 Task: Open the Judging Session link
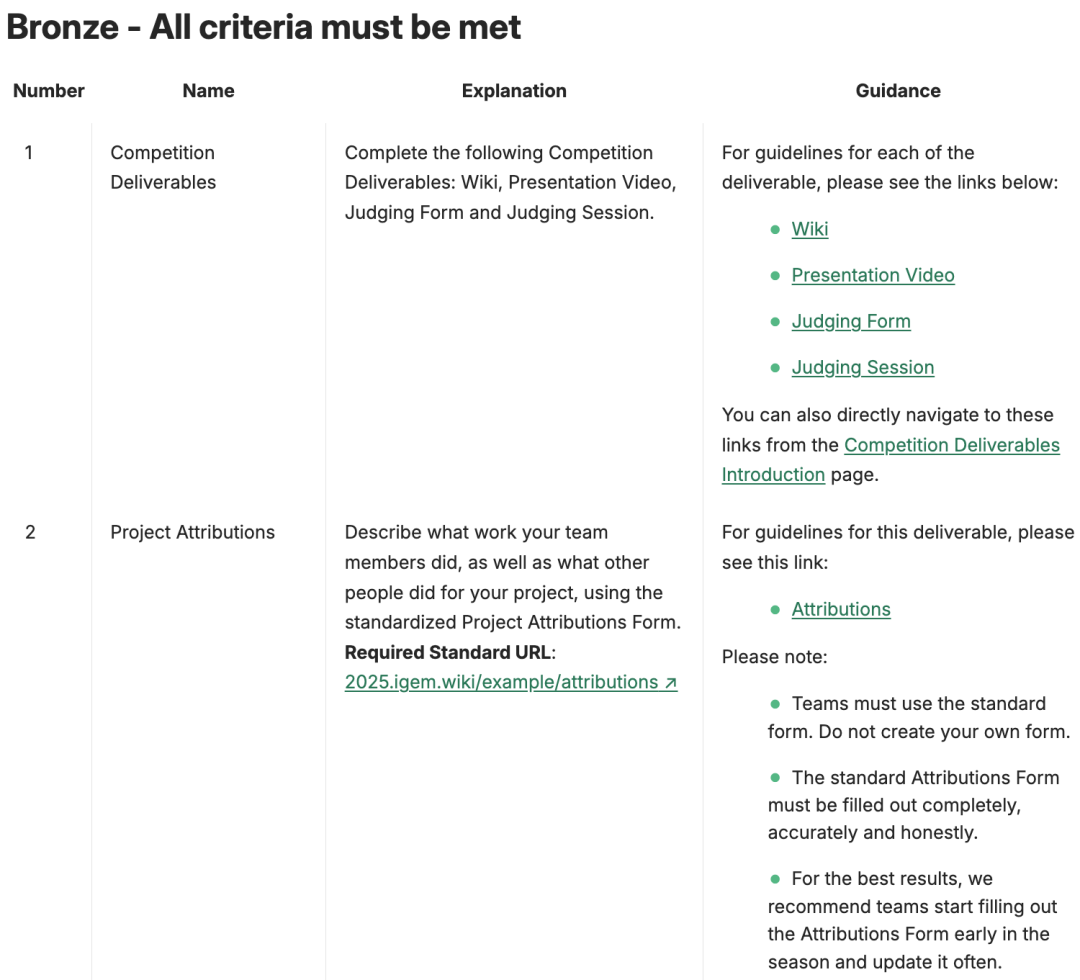tap(862, 367)
